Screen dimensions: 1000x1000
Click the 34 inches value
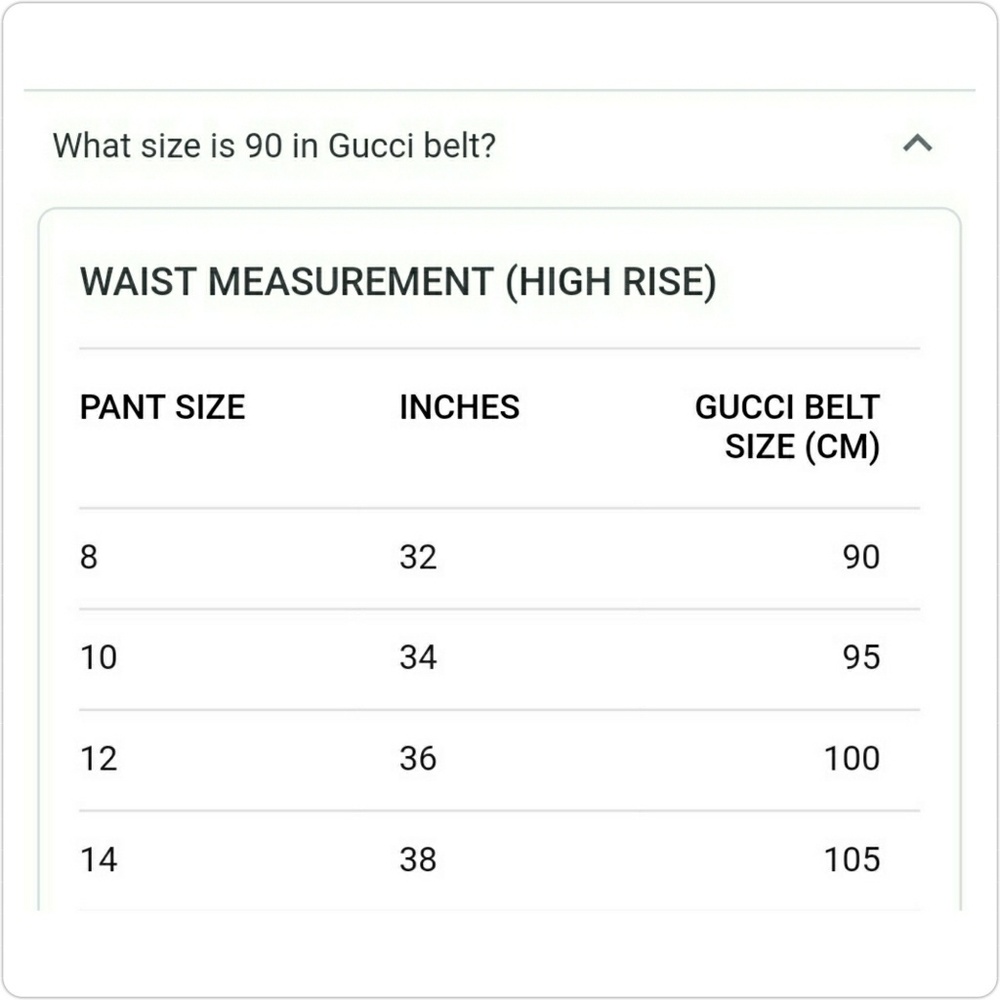pyautogui.click(x=417, y=657)
